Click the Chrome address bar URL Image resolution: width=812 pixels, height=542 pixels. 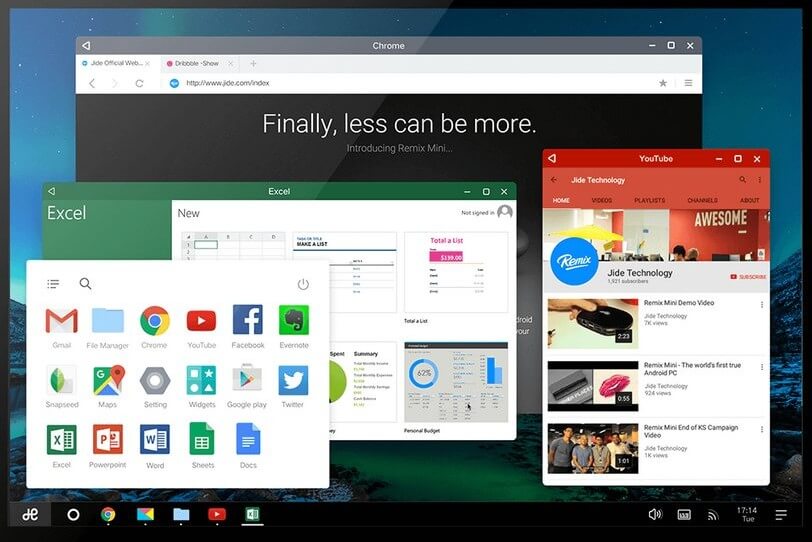coord(228,83)
